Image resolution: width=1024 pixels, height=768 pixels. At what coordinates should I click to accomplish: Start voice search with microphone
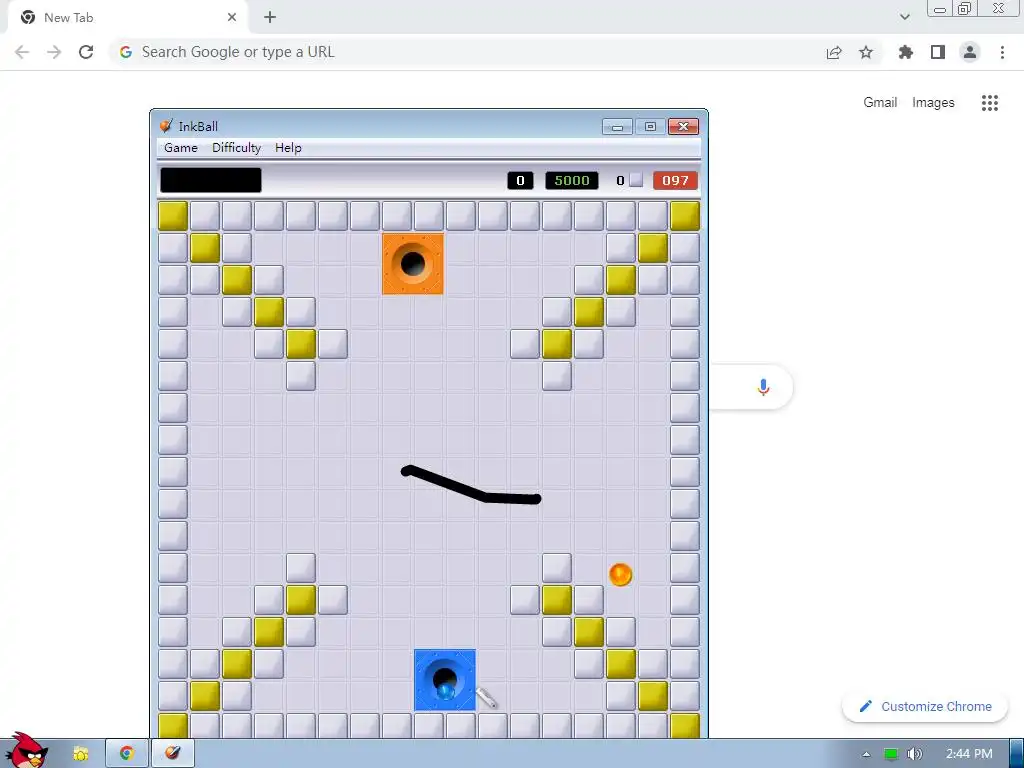pyautogui.click(x=763, y=387)
